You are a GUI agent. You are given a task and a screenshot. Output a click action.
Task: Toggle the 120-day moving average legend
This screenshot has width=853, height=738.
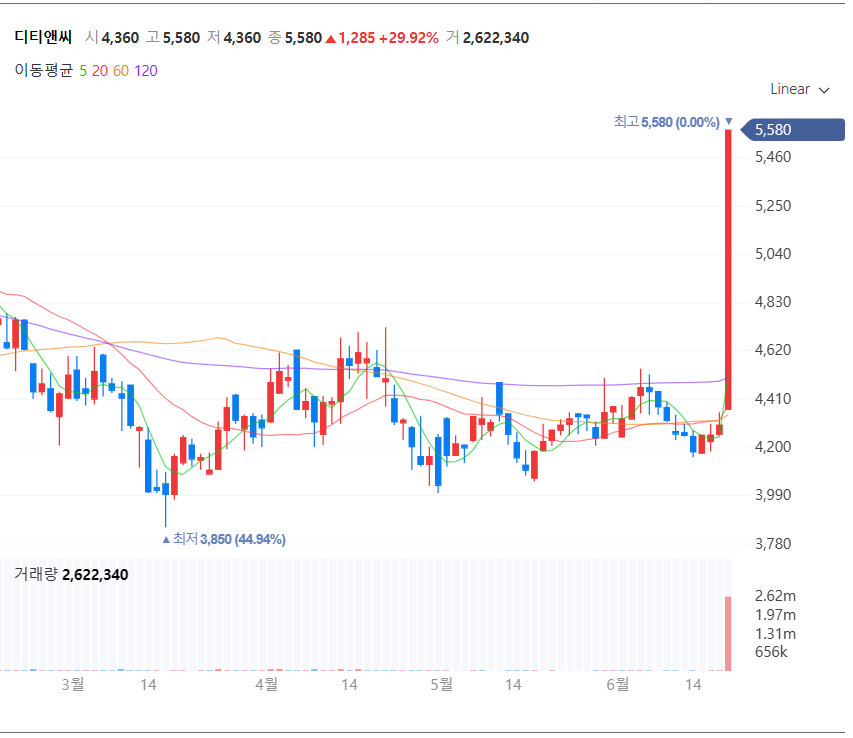click(x=146, y=71)
